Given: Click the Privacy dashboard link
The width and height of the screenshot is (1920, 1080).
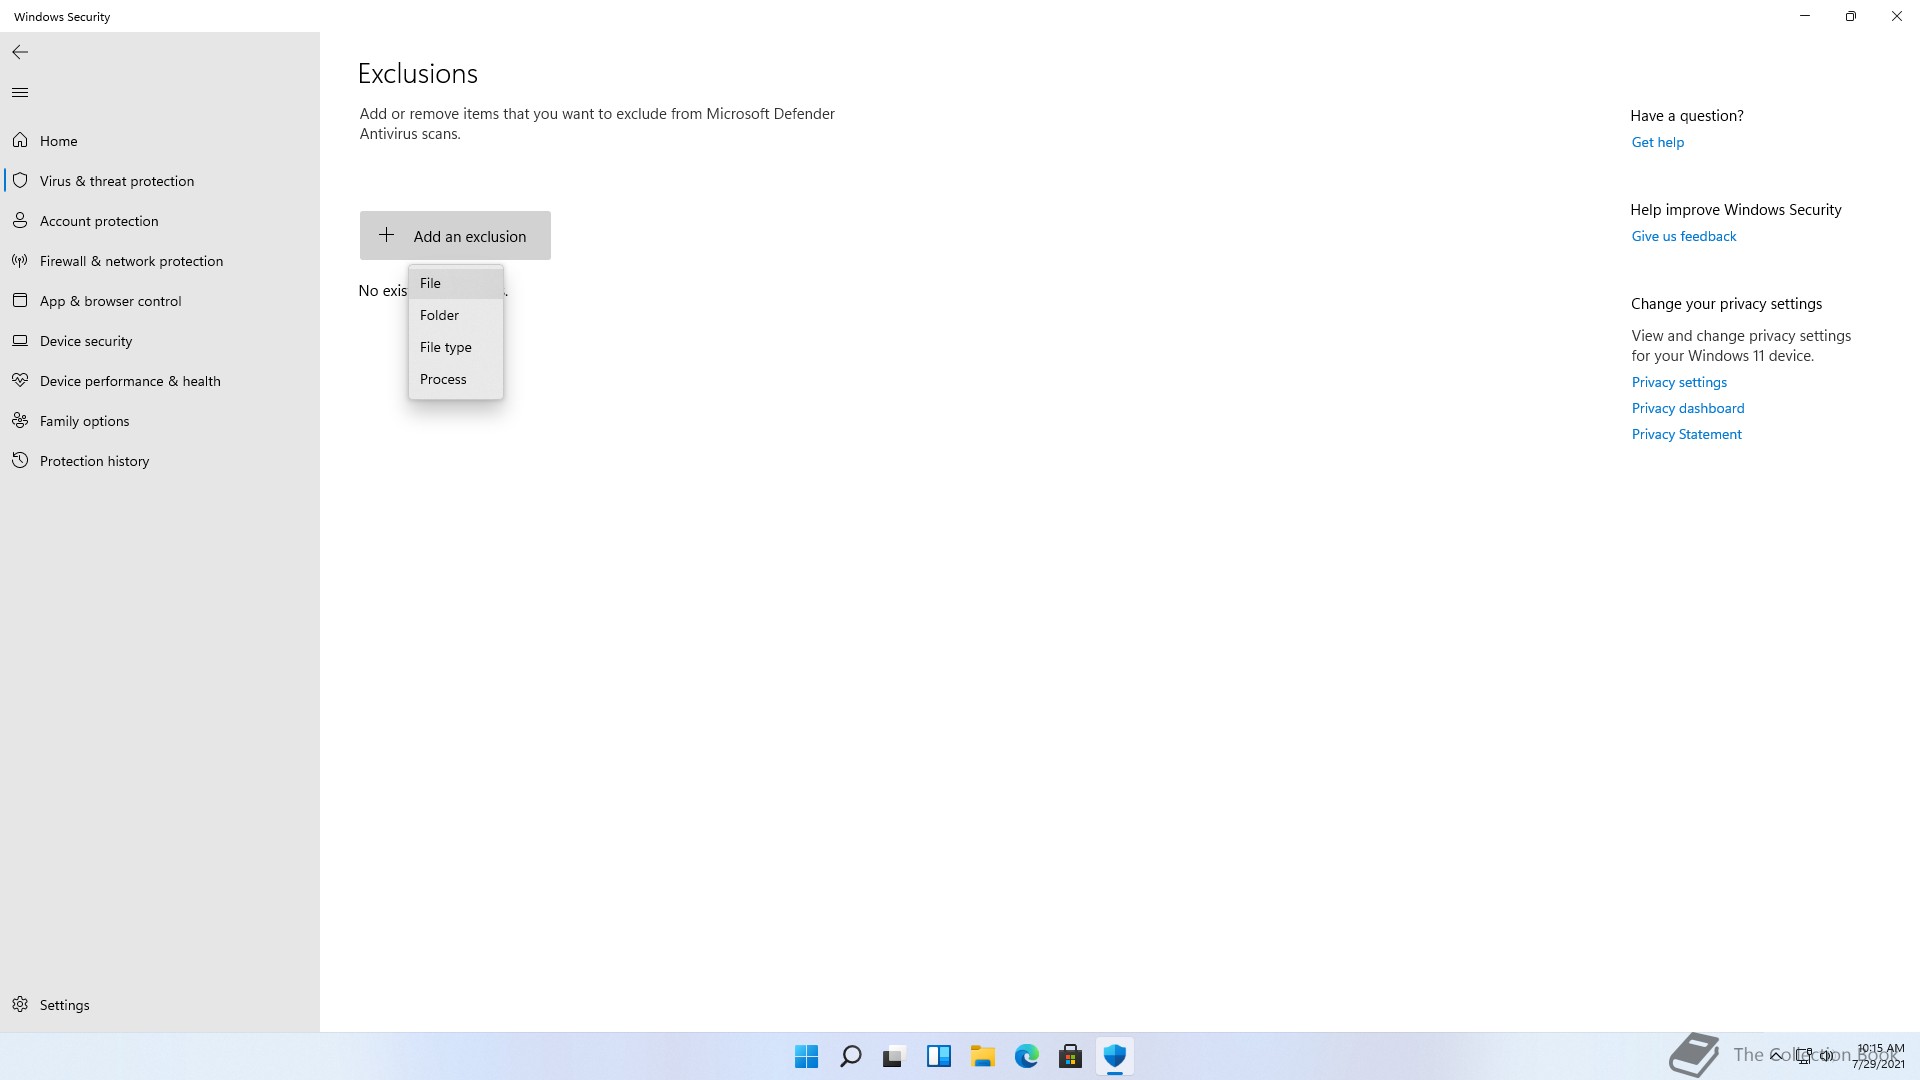Looking at the screenshot, I should coord(1688,409).
